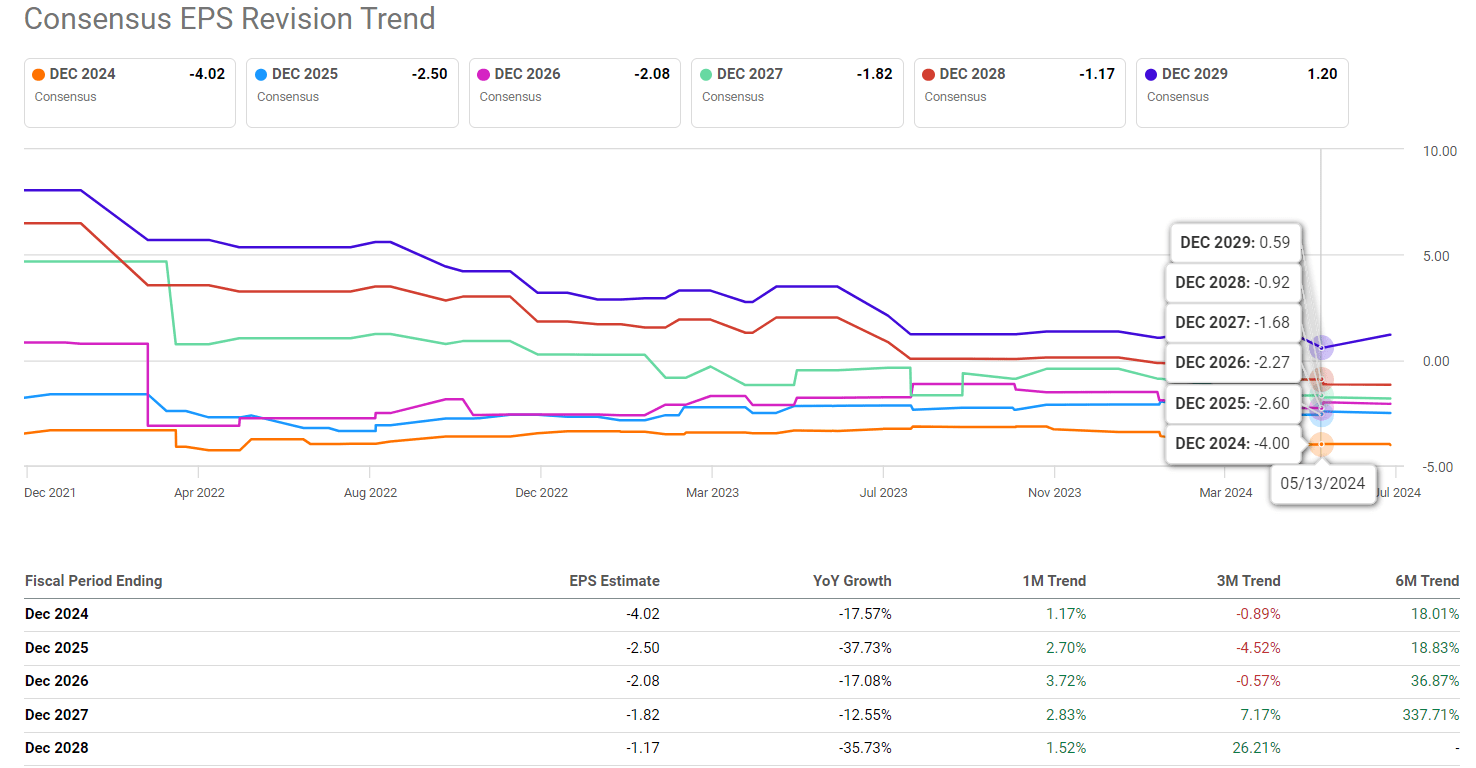This screenshot has width=1476, height=768.
Task: Click the orange DEC 2024 hover marker on chart
Action: [1321, 445]
